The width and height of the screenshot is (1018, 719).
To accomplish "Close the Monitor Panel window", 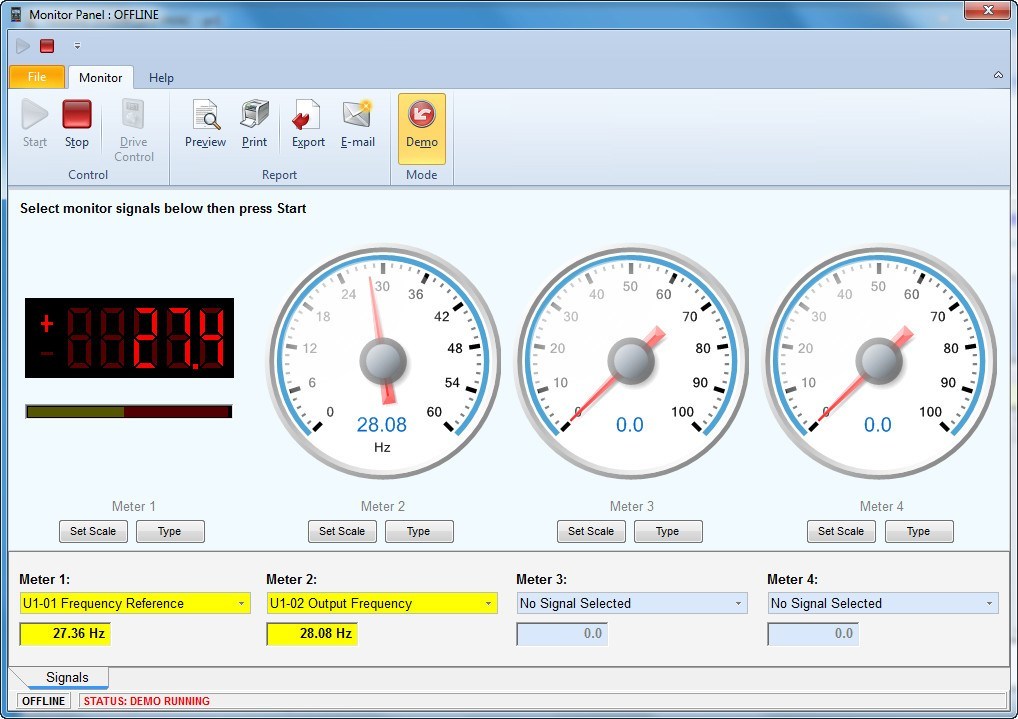I will click(x=987, y=10).
